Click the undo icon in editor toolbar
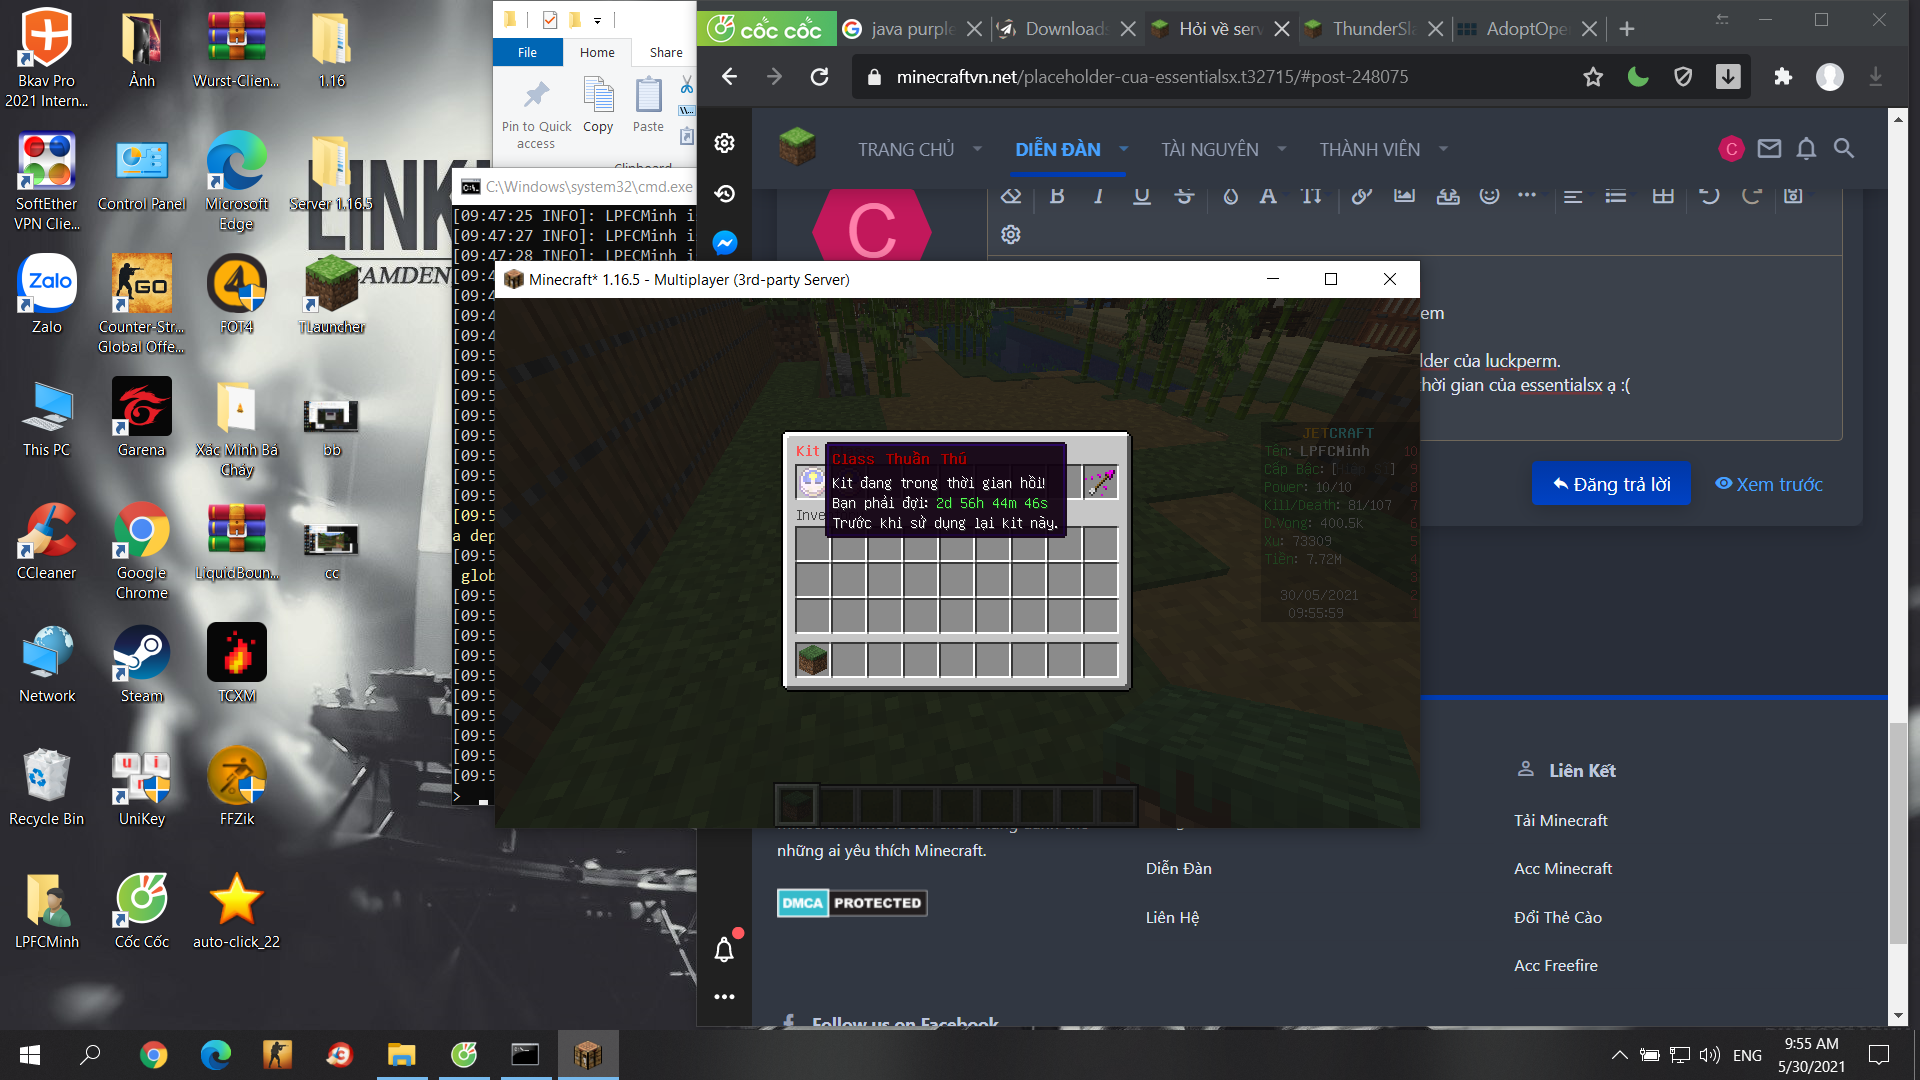This screenshot has height=1080, width=1920. pyautogui.click(x=1709, y=196)
